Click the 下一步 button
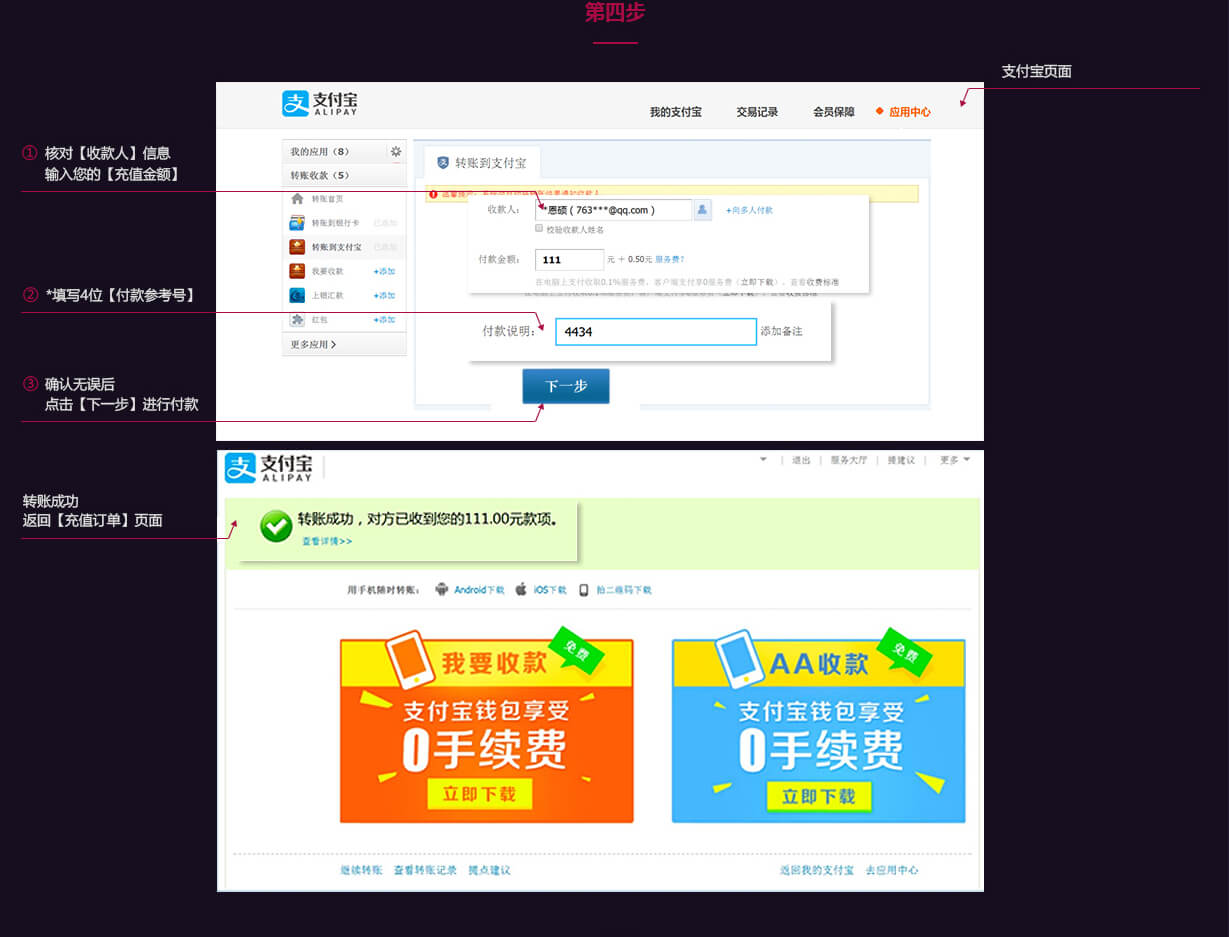 point(565,387)
